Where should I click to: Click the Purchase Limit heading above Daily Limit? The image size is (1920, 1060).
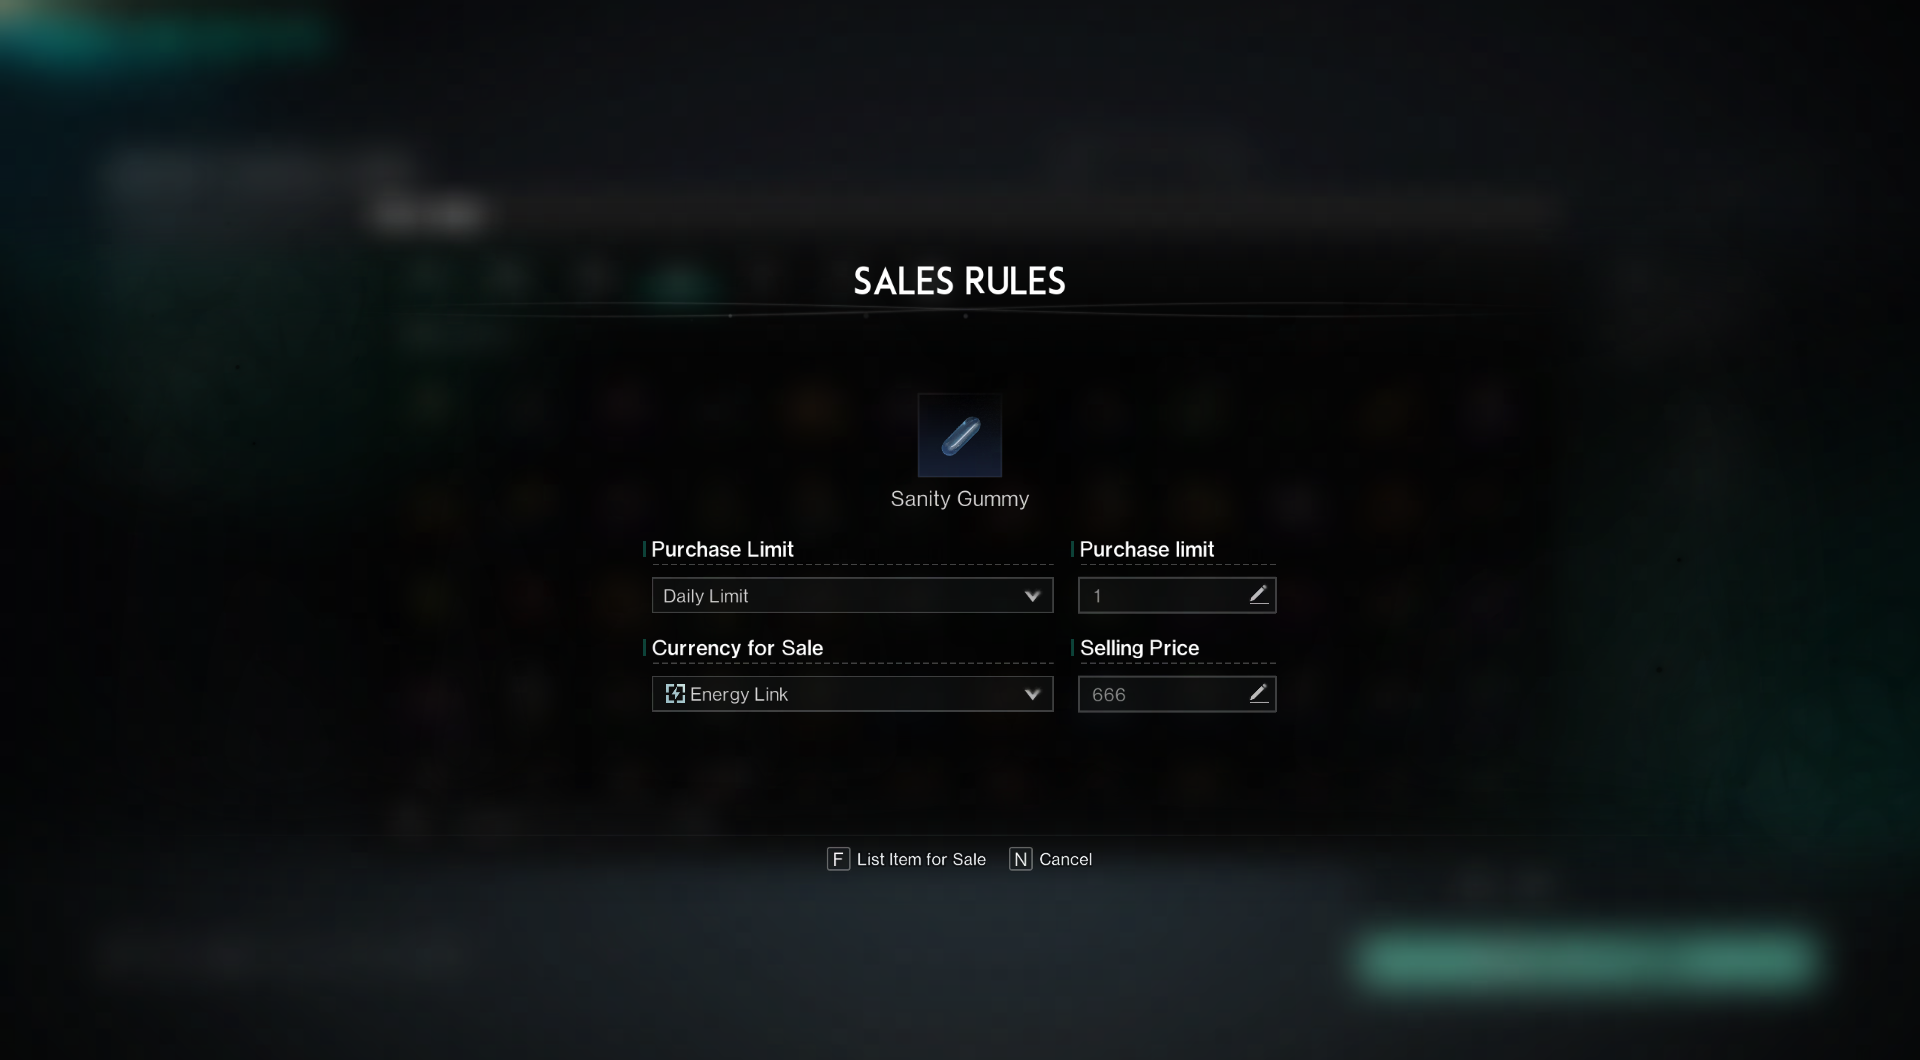click(722, 550)
